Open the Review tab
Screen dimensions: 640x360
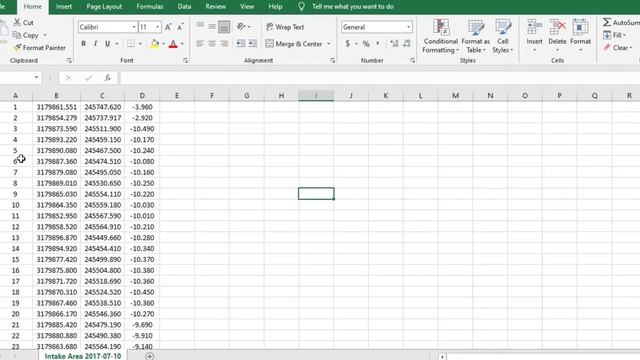[216, 7]
